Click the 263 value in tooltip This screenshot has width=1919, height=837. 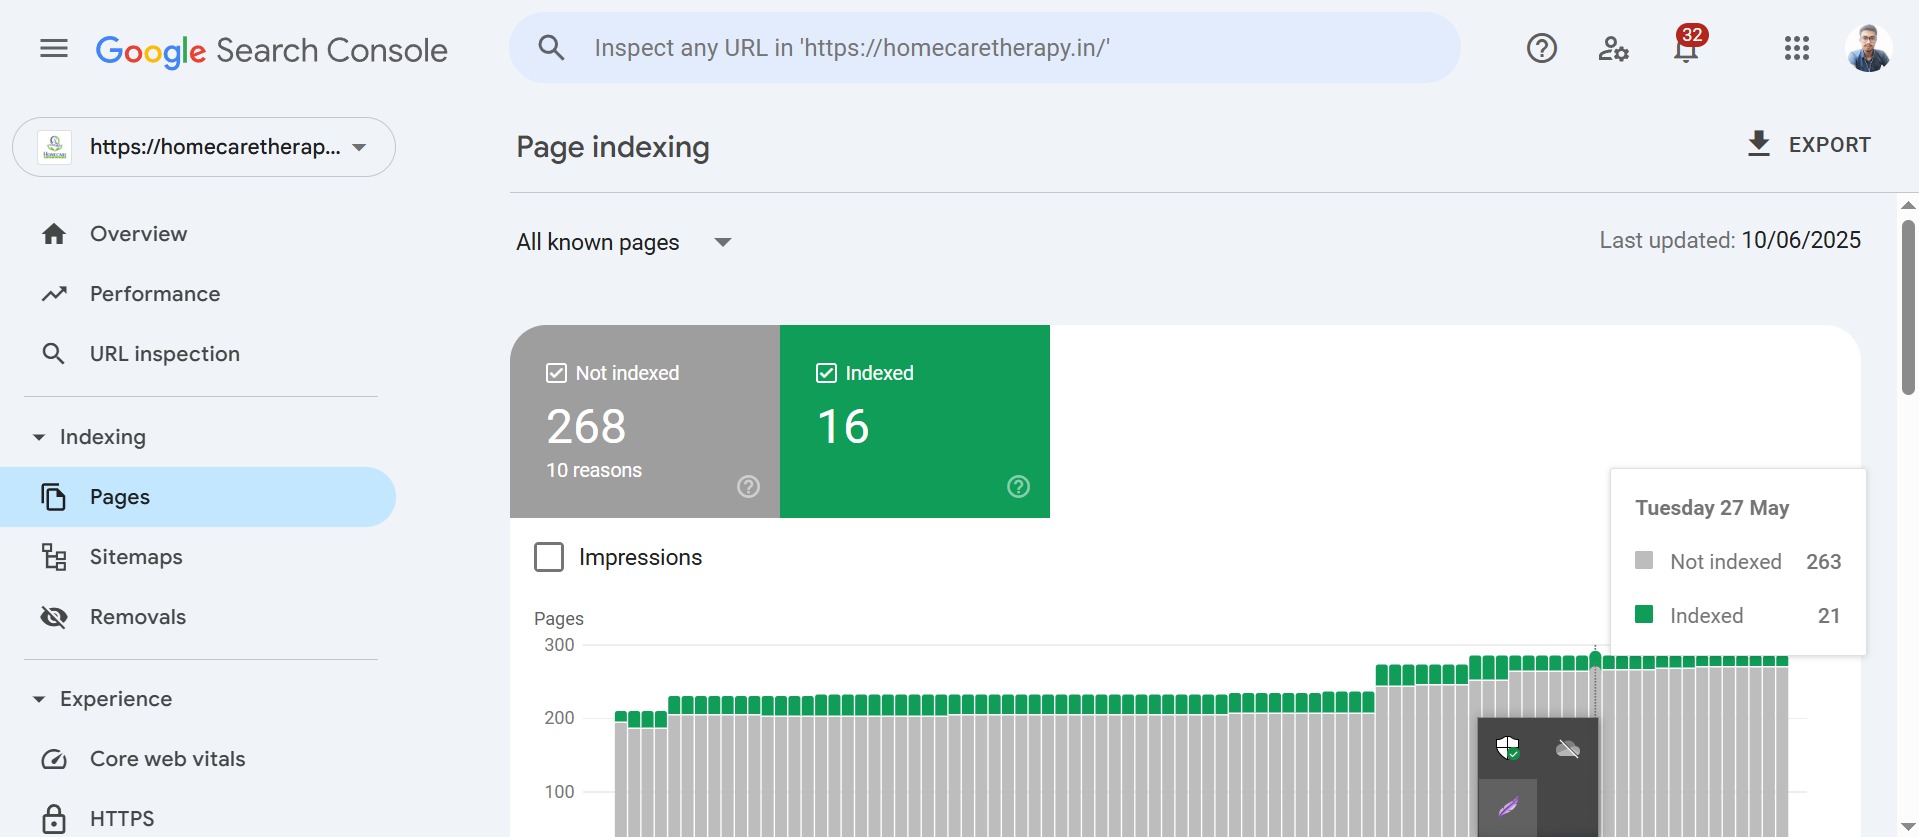pyautogui.click(x=1824, y=562)
